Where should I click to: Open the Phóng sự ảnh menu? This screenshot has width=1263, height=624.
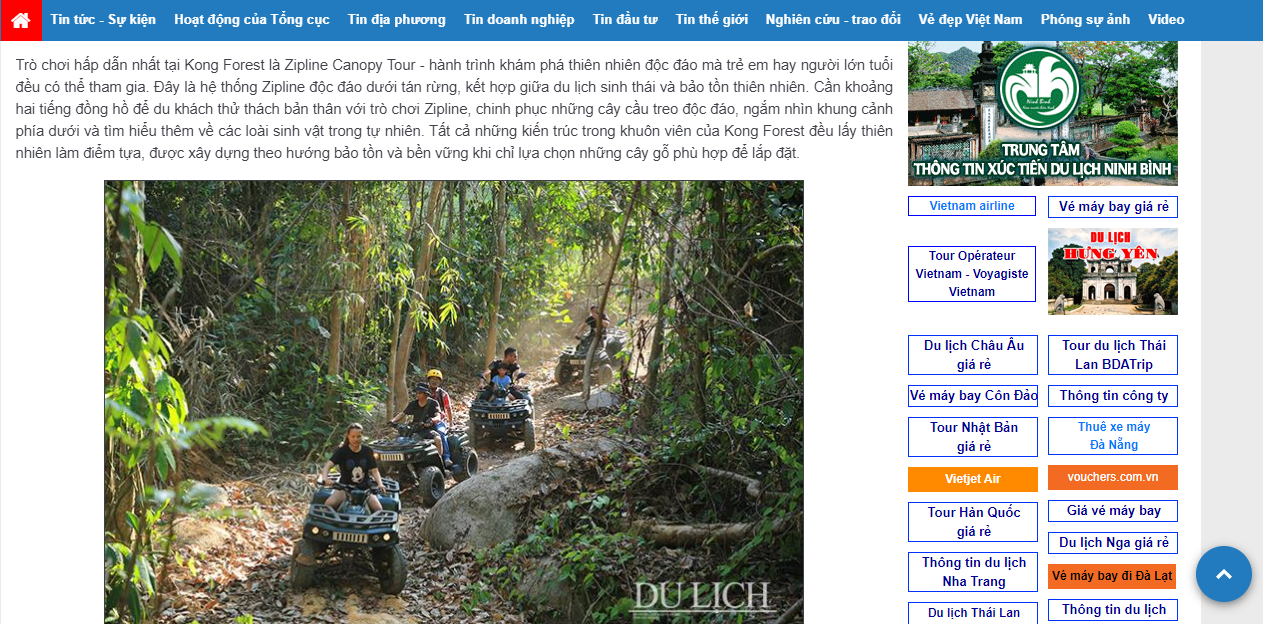(x=1085, y=20)
